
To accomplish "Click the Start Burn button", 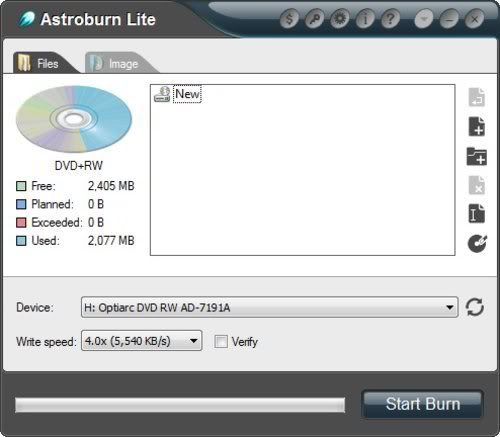I will [x=423, y=404].
